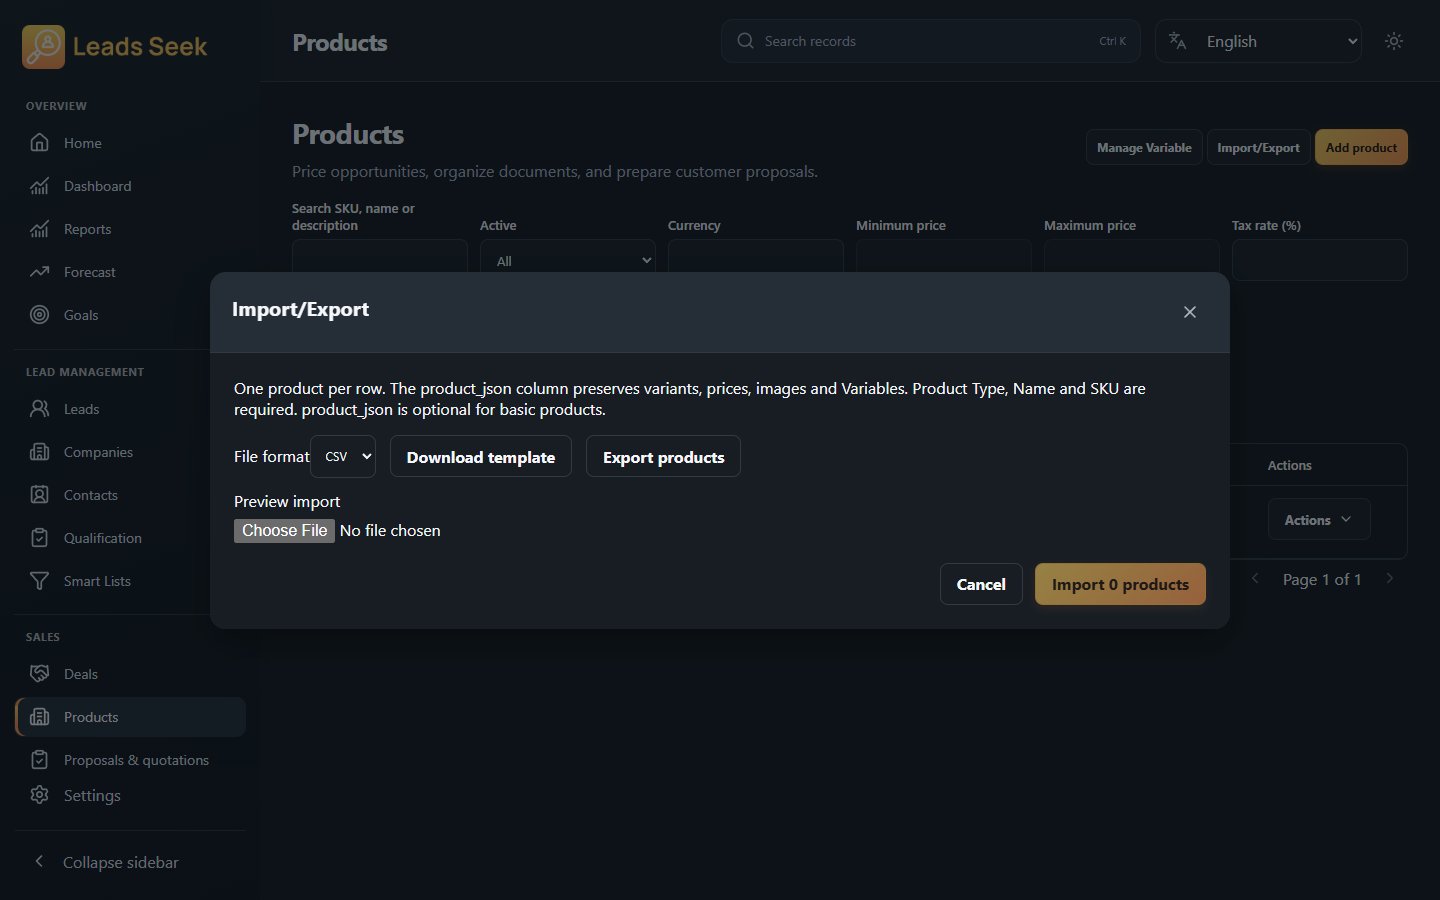The image size is (1440, 900).
Task: Click the Tax rate (%) input field
Action: coord(1320,260)
